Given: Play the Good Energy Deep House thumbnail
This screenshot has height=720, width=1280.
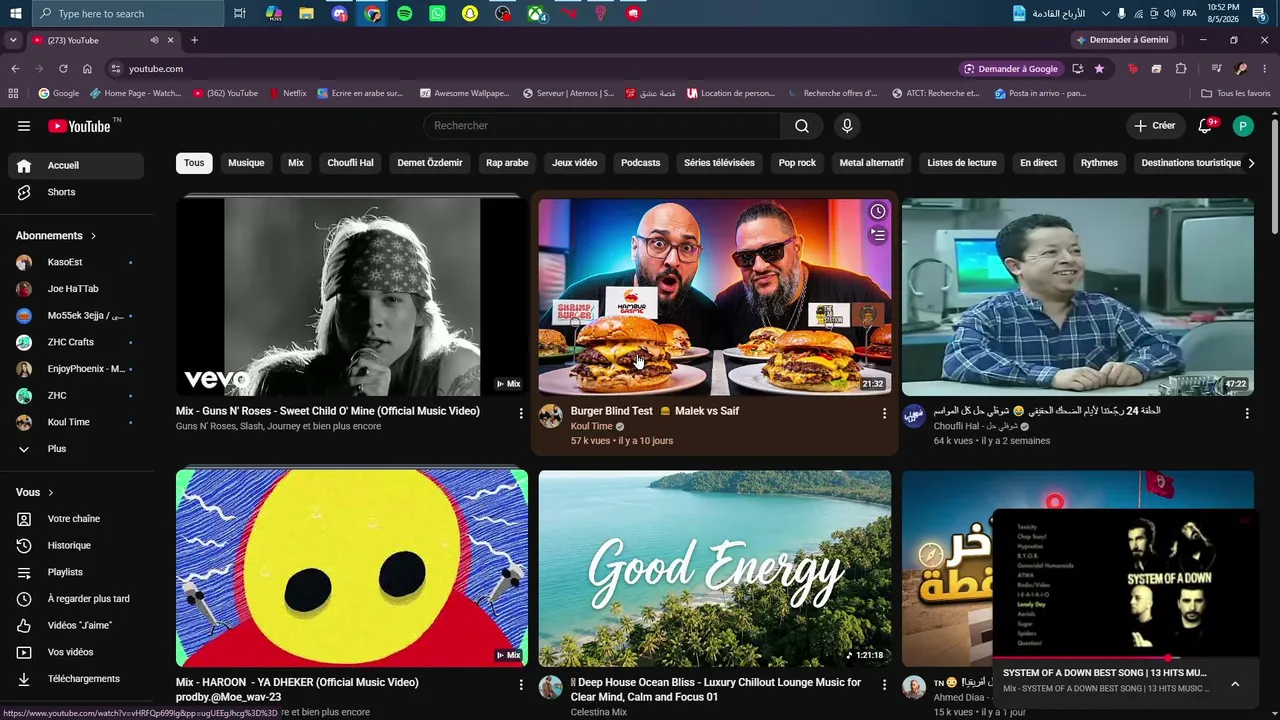Looking at the screenshot, I should (715, 568).
